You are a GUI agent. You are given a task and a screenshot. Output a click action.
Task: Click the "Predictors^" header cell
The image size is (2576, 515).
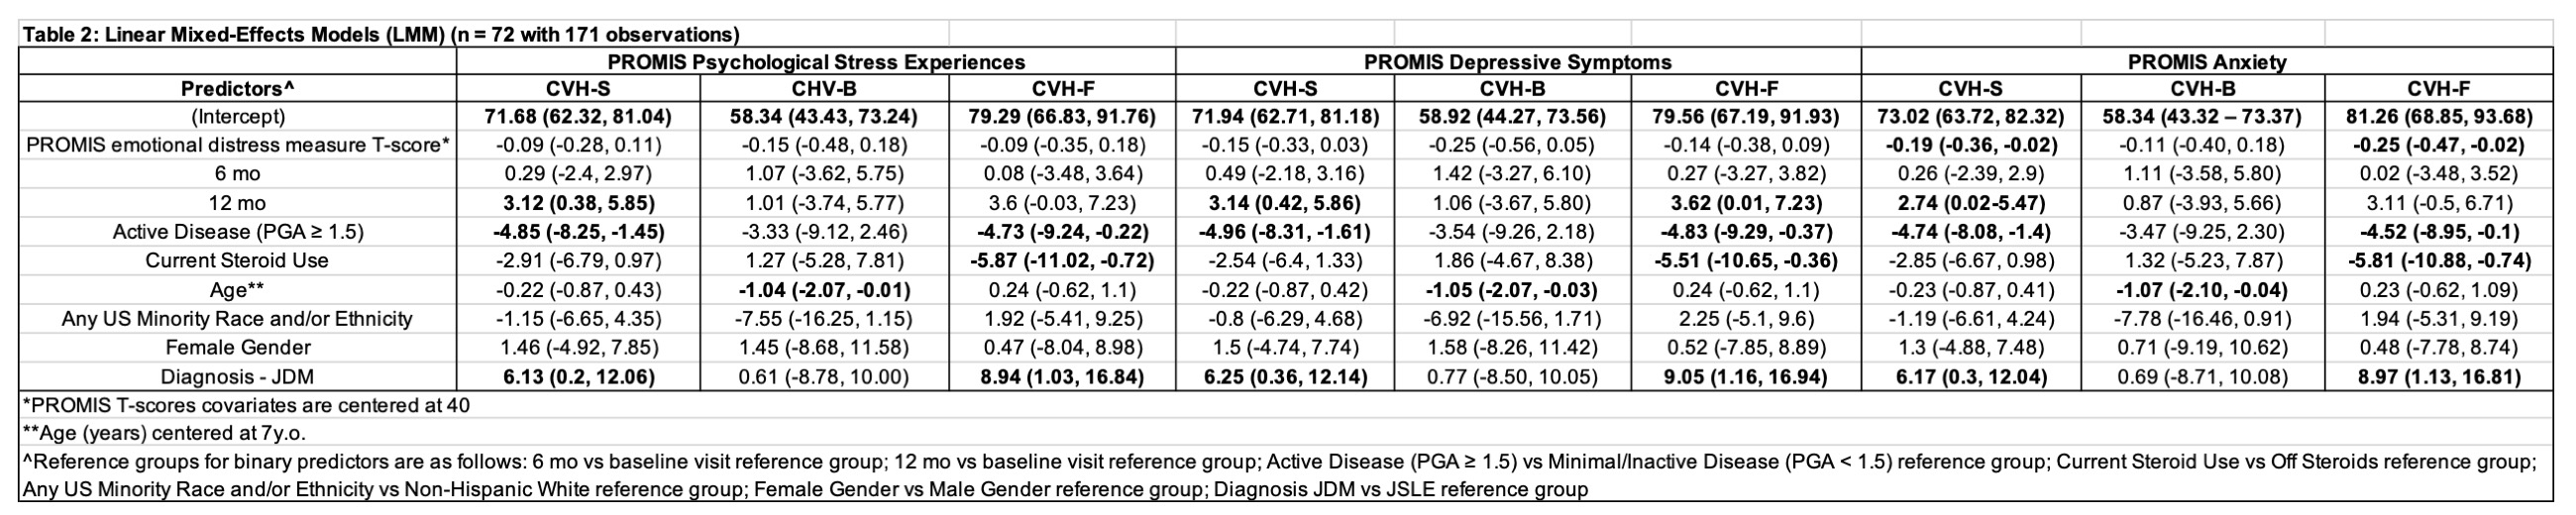pos(237,89)
